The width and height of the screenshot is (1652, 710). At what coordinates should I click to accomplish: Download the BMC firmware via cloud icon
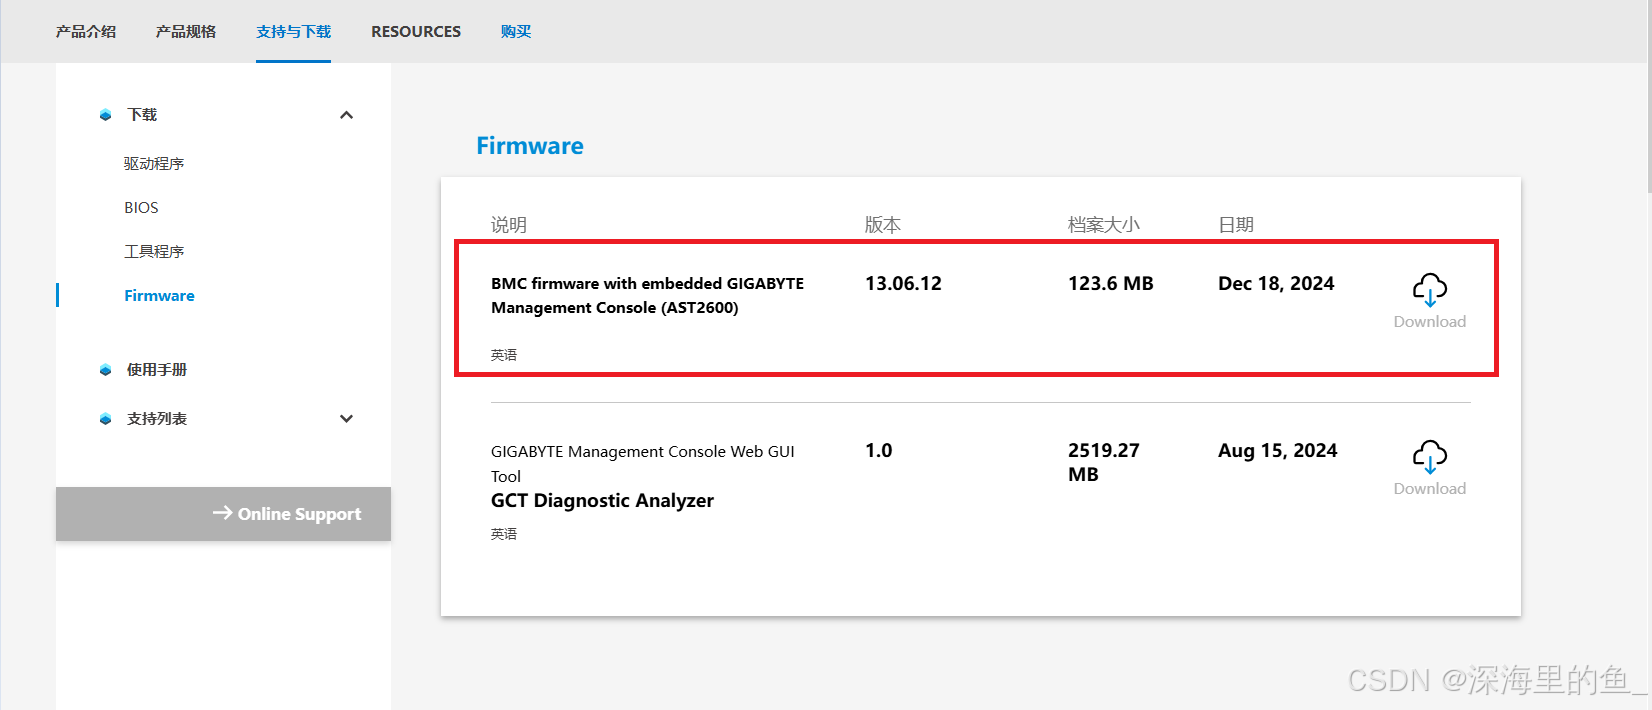[1430, 289]
